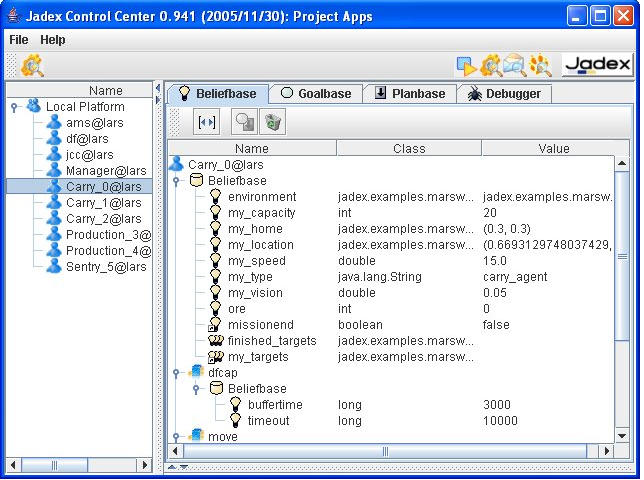Expand the move capability node
The width and height of the screenshot is (644, 480).
(x=176, y=436)
